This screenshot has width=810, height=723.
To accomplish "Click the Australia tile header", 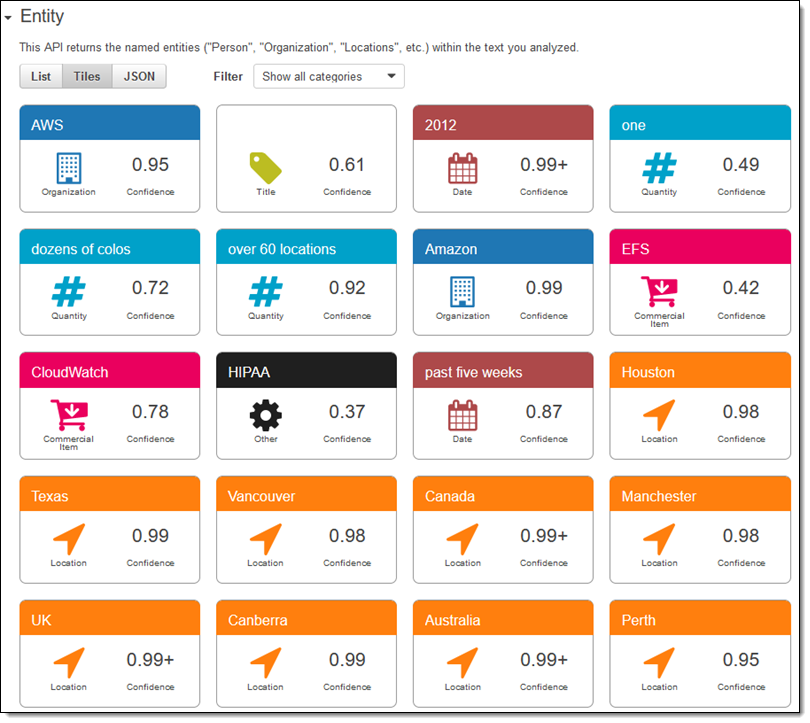I will tap(503, 618).
